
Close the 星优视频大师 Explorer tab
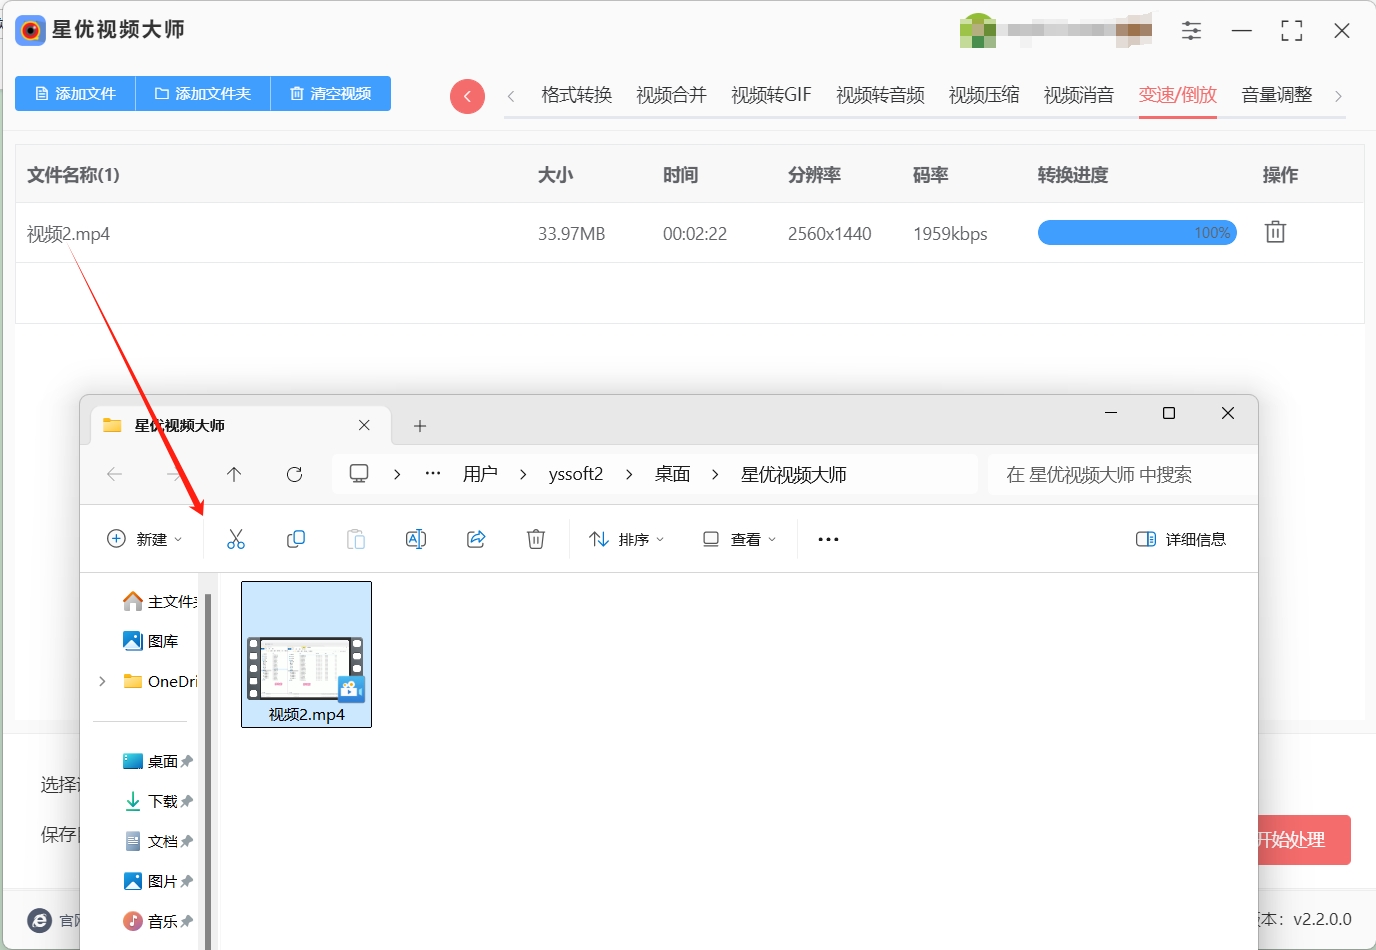pos(364,425)
